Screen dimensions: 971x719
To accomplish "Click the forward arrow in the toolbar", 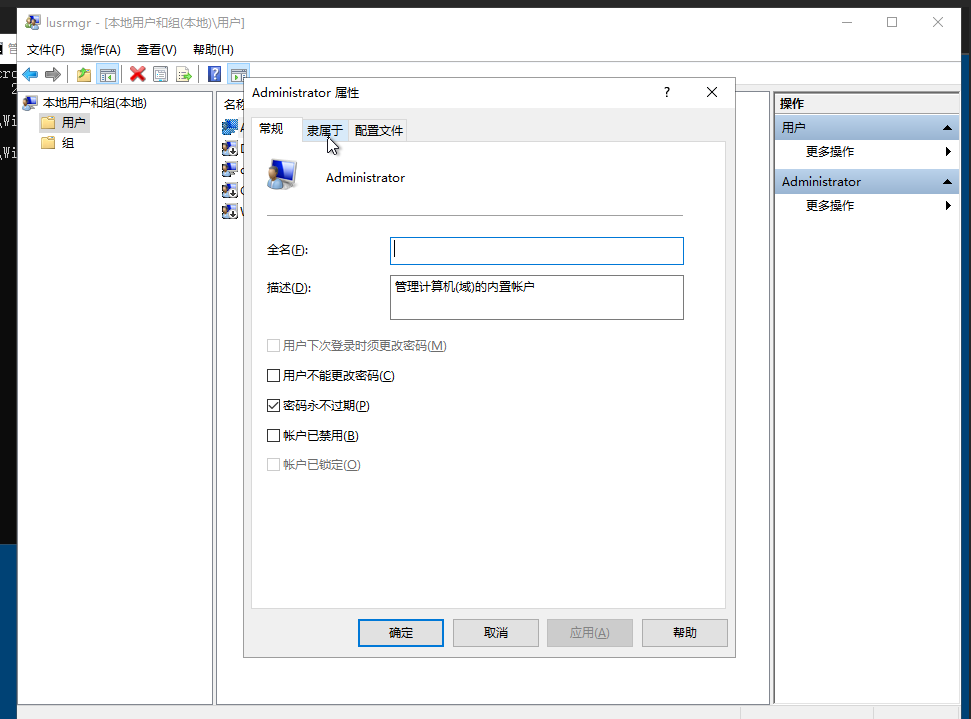I will [53, 75].
